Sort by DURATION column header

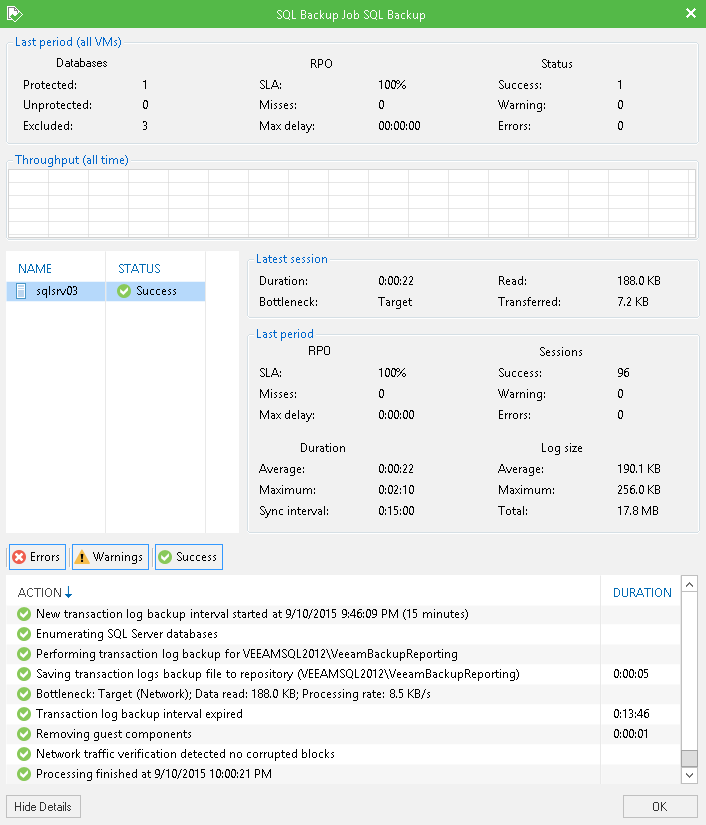click(x=642, y=592)
